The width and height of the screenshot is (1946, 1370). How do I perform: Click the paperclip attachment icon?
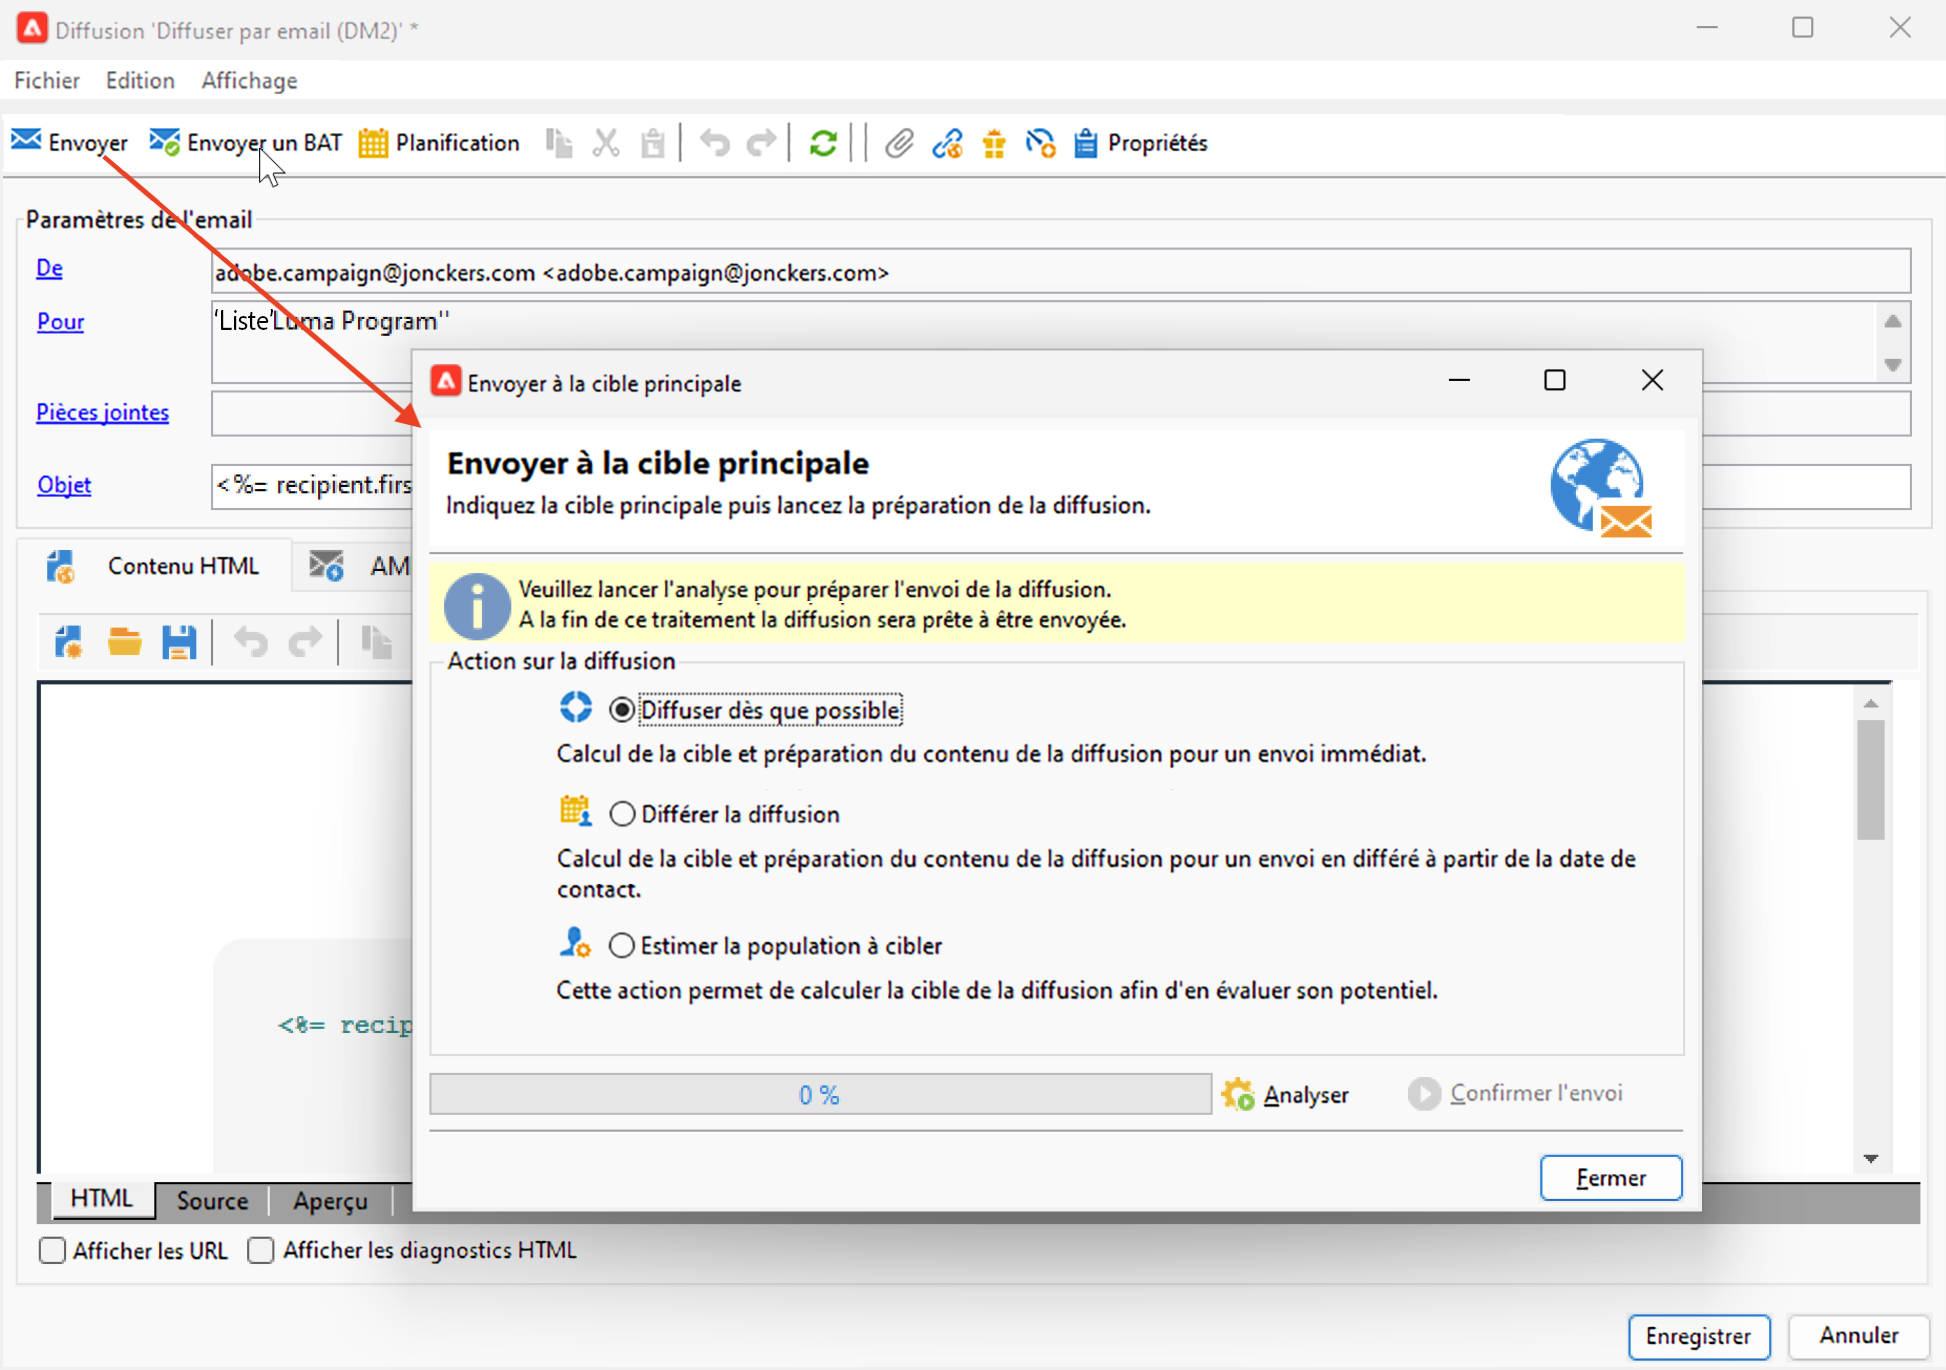click(898, 143)
